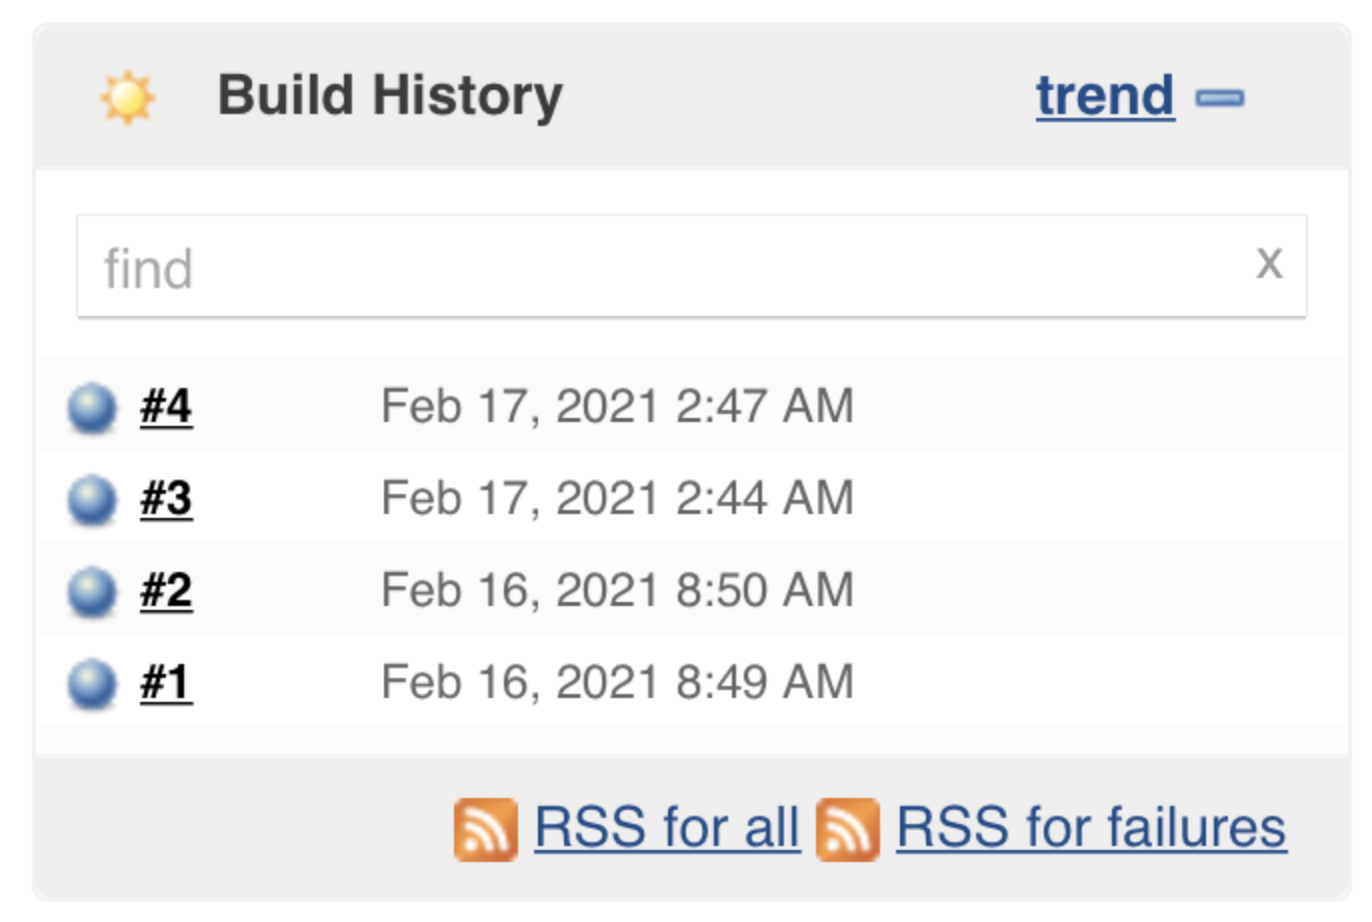Open the build trend link
1372x922 pixels.
(1104, 96)
